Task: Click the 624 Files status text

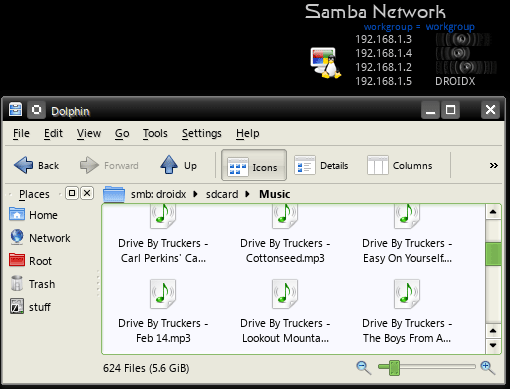Action: click(146, 368)
